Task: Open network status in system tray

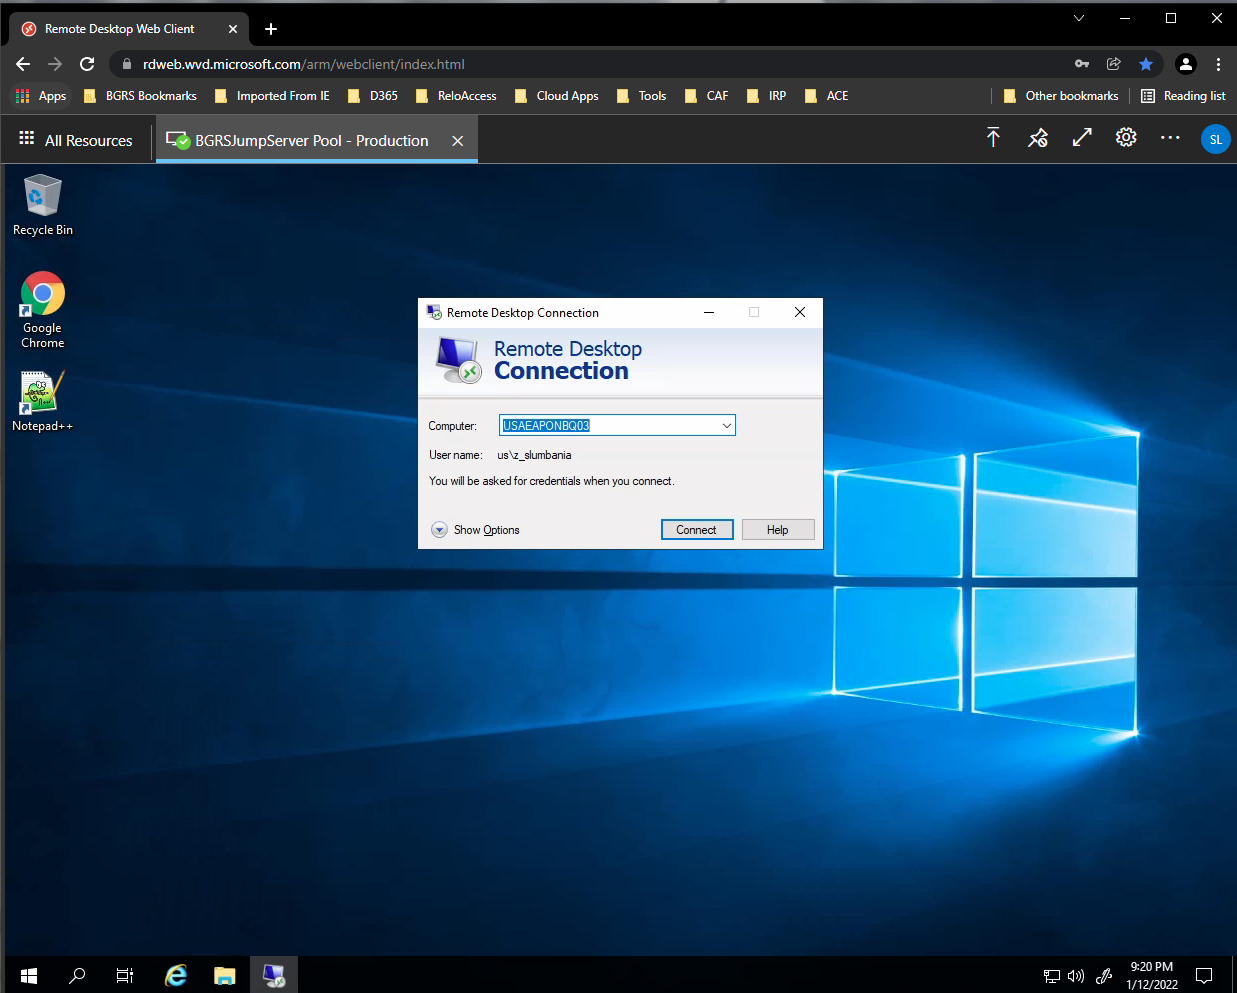Action: click(1052, 976)
